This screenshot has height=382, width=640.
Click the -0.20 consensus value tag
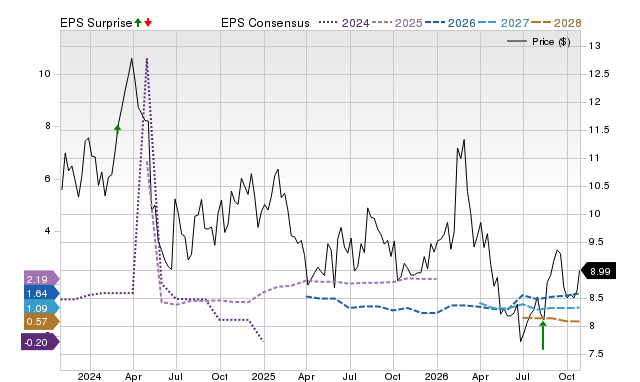[39, 342]
